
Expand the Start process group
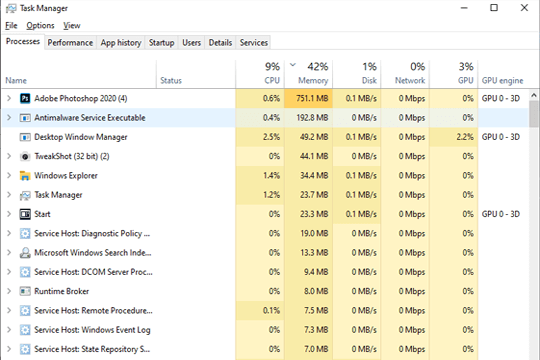pos(9,214)
